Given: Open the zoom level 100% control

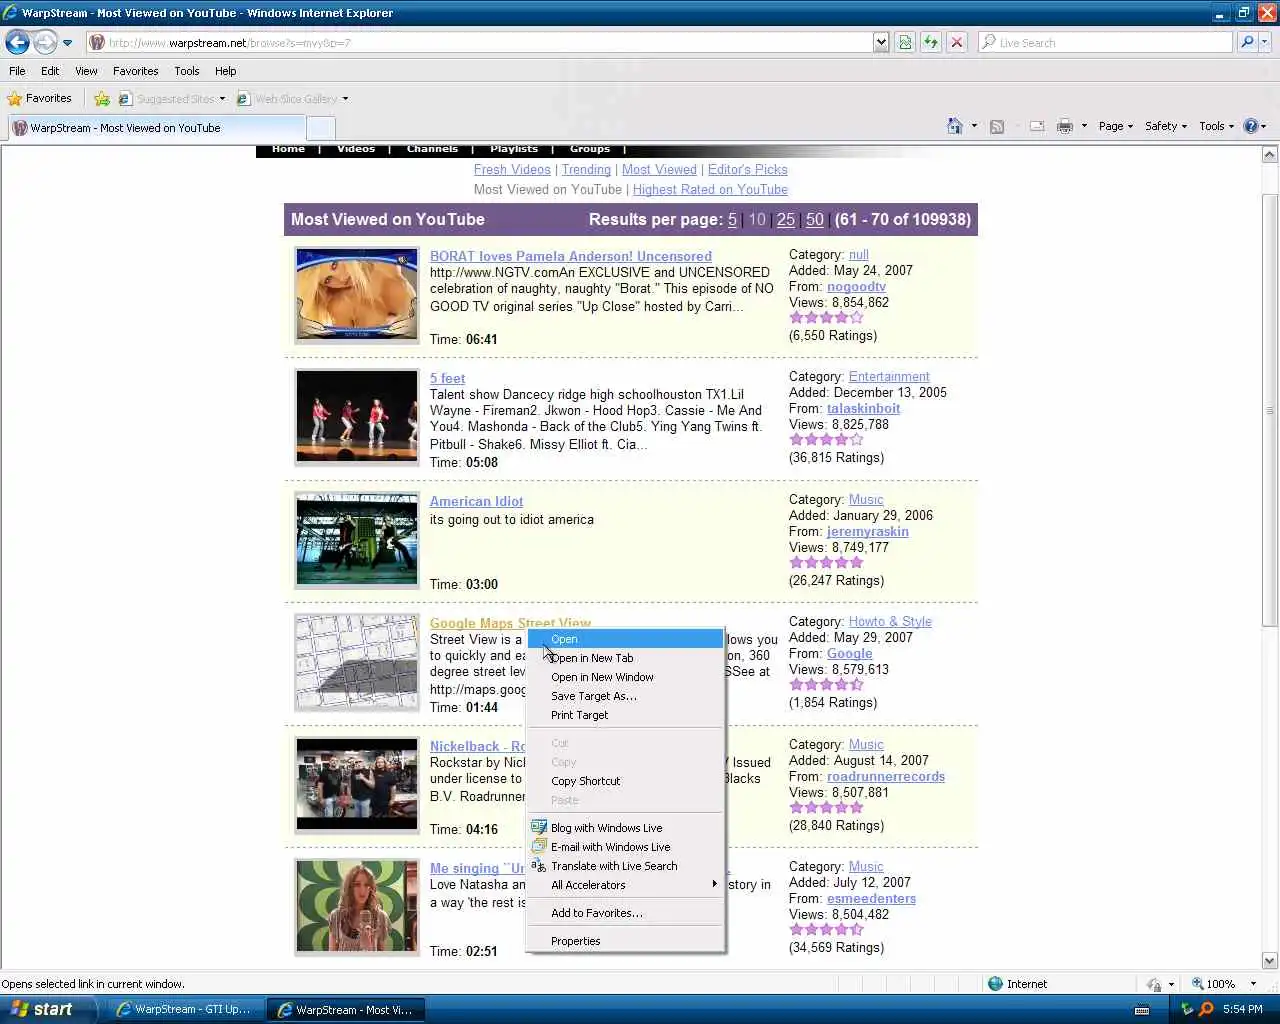Looking at the screenshot, I should point(1224,984).
